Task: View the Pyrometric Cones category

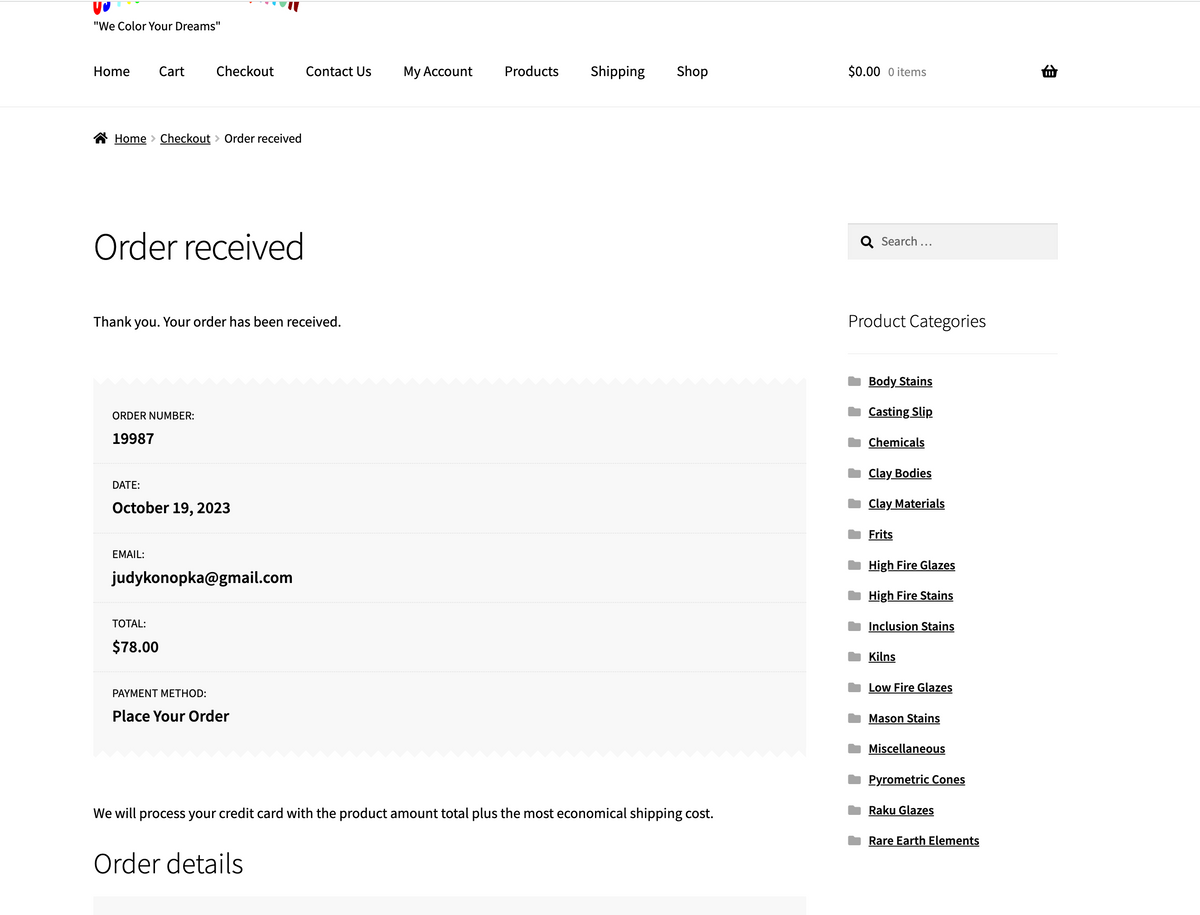Action: tap(916, 779)
